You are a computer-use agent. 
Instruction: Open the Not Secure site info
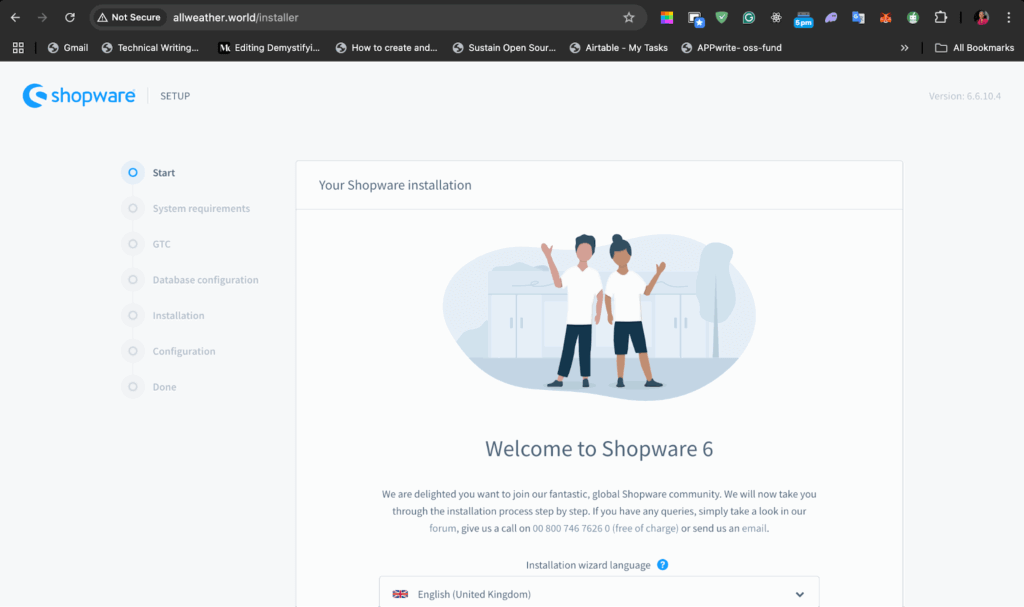[129, 18]
